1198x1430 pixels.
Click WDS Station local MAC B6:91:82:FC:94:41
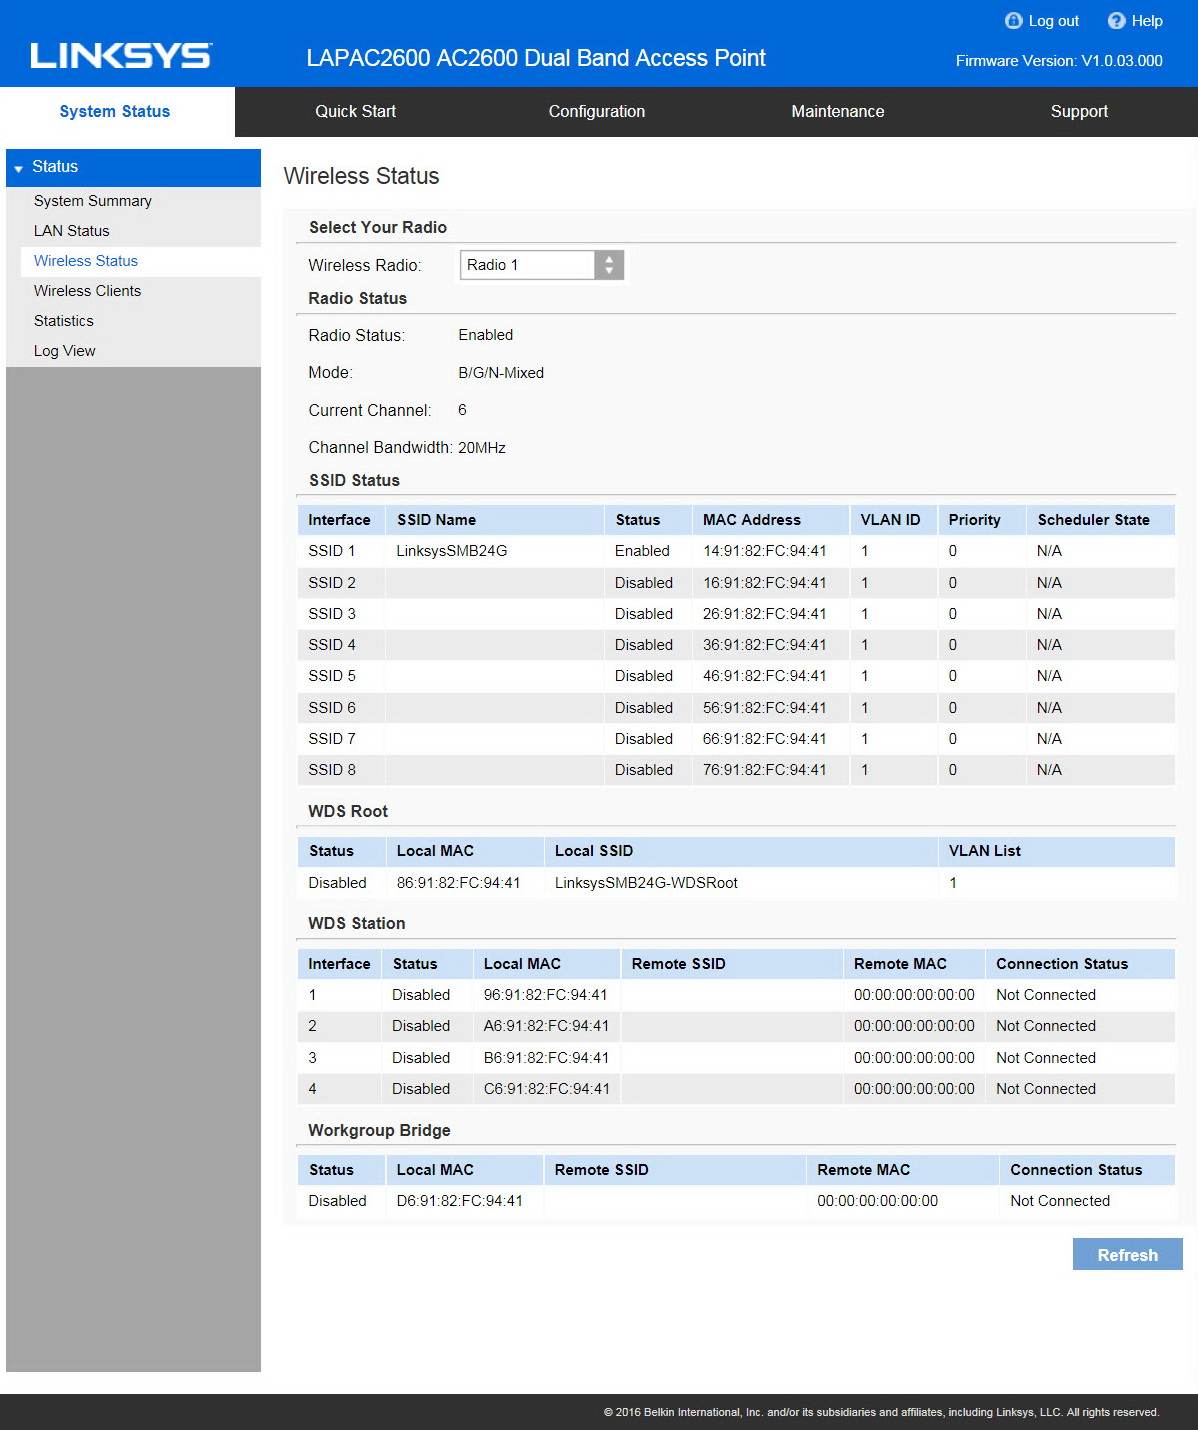tap(546, 1058)
